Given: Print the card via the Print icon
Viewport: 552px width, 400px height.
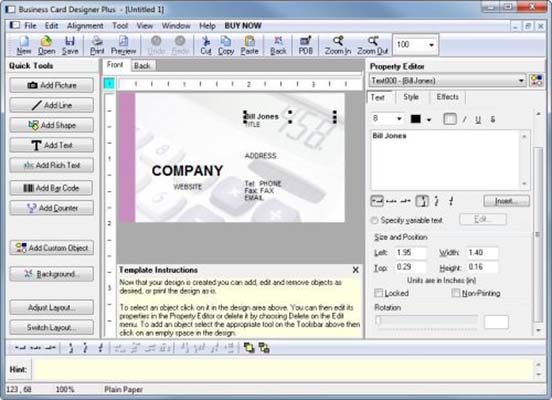Looking at the screenshot, I should [x=97, y=45].
